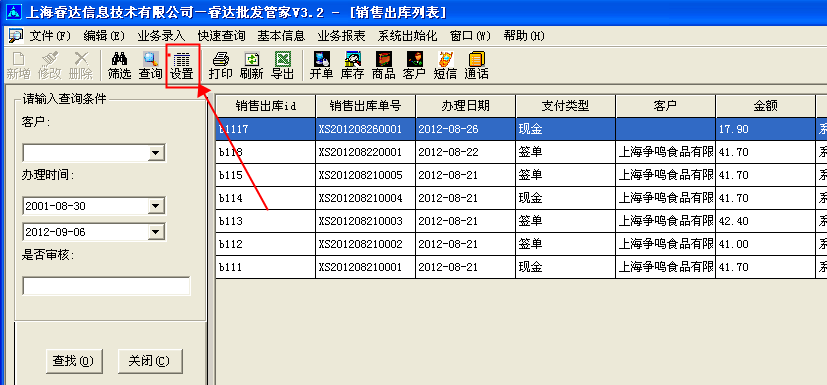
Task: Open the 库存 (Inventory) tool
Action: tap(353, 65)
